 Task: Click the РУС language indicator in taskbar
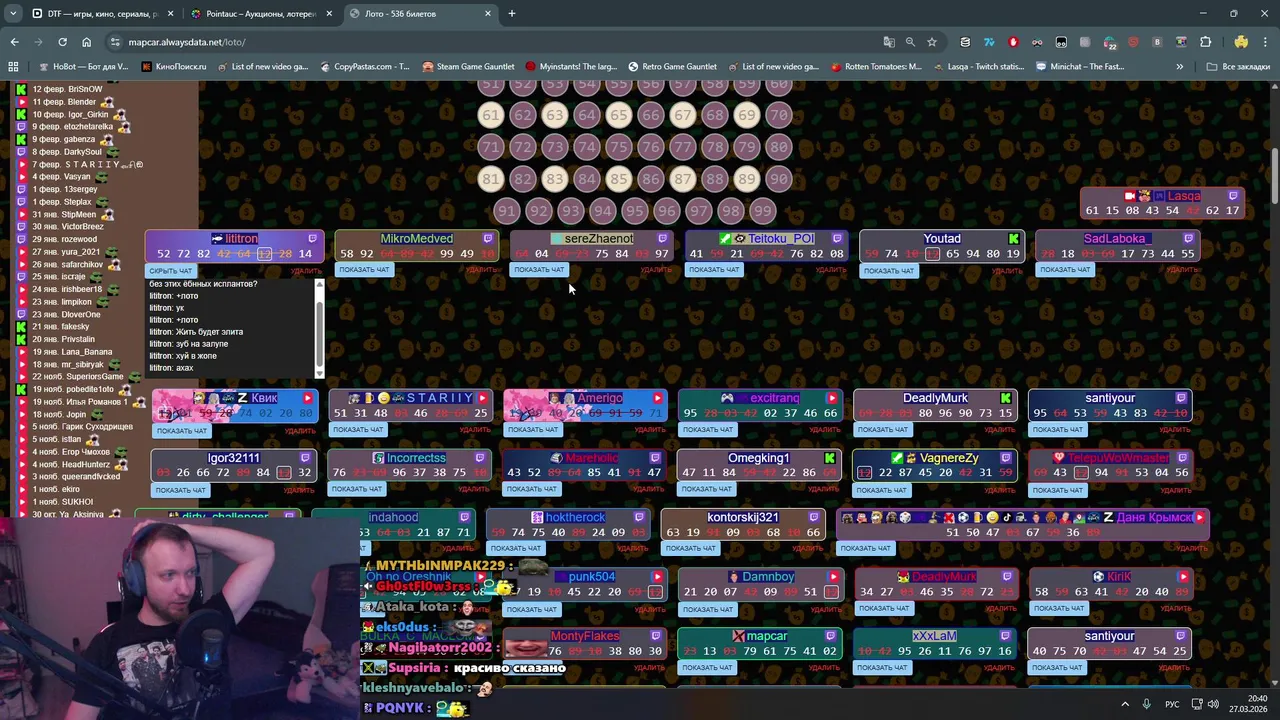coord(1172,704)
